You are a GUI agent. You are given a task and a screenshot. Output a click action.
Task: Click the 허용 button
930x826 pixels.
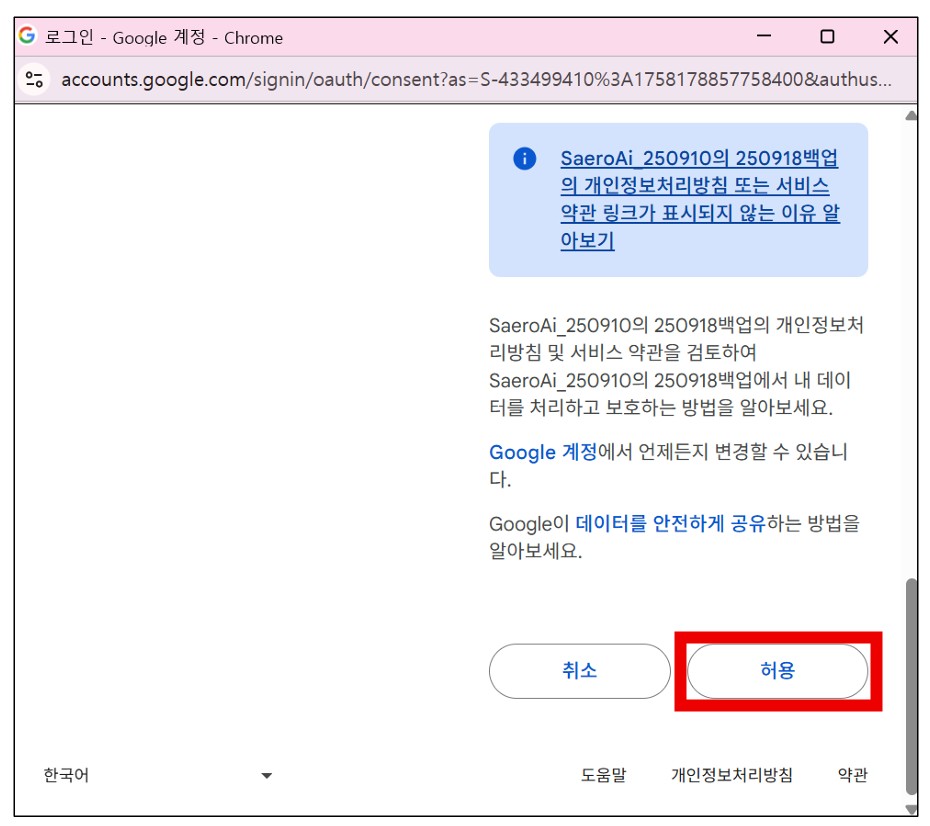777,671
